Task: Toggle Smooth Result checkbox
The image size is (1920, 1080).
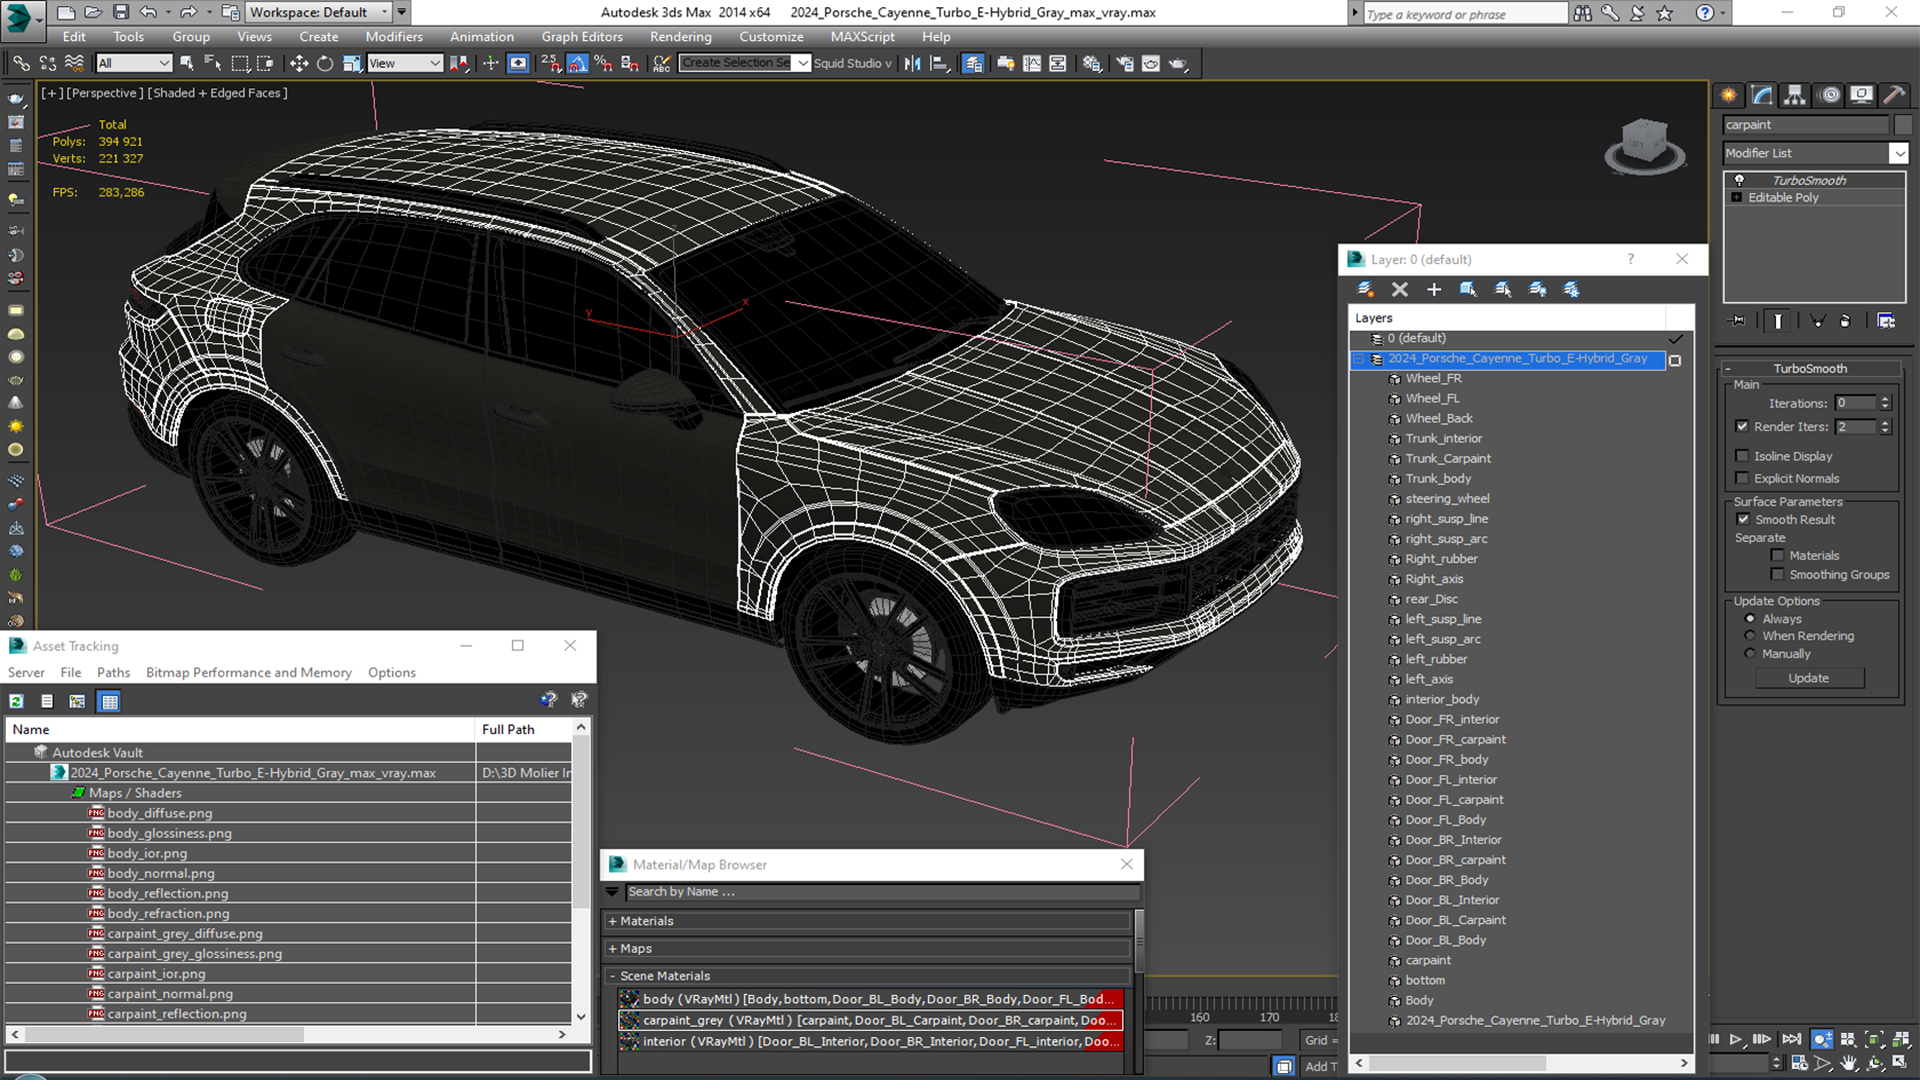Action: pos(1743,519)
